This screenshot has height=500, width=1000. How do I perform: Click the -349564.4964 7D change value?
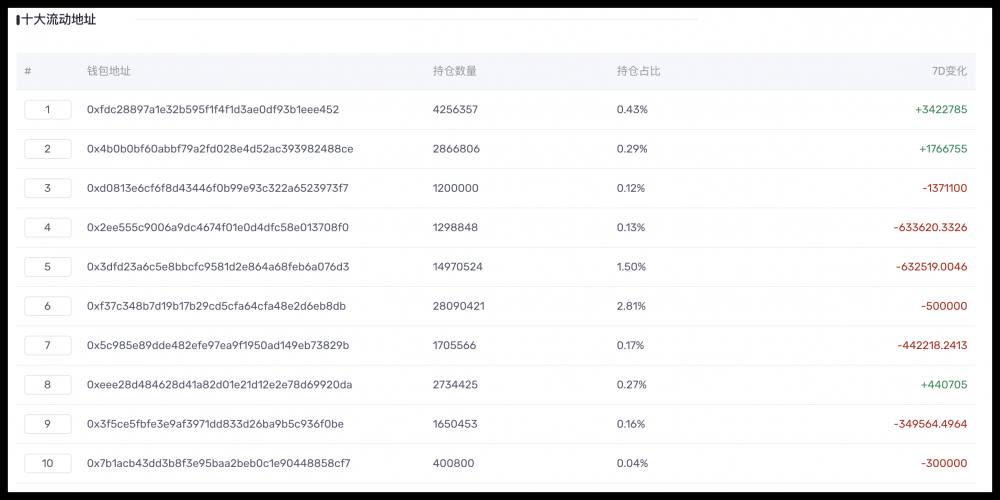coord(930,424)
